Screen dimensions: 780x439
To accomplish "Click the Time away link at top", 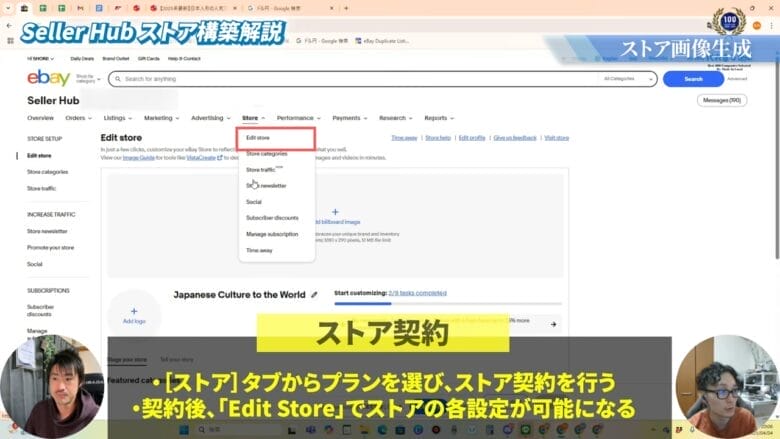I will (x=404, y=138).
